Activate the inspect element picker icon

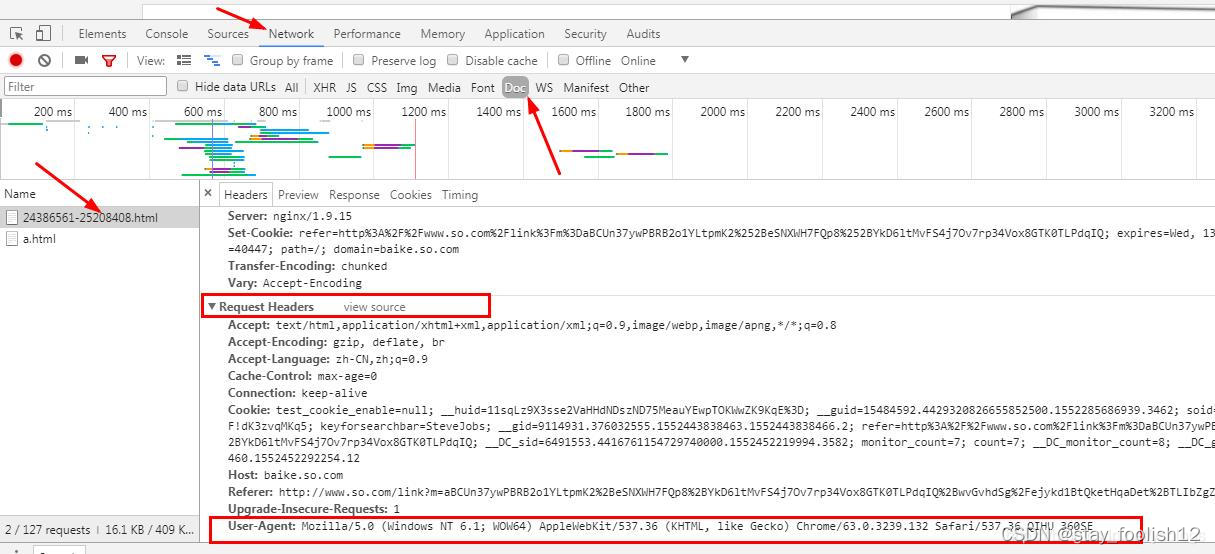pyautogui.click(x=17, y=34)
